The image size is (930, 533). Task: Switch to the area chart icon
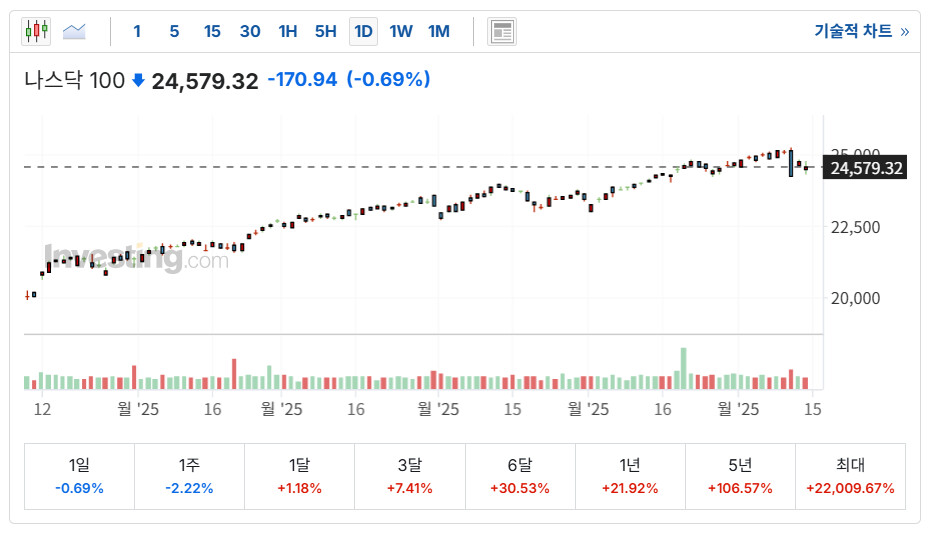coord(74,31)
